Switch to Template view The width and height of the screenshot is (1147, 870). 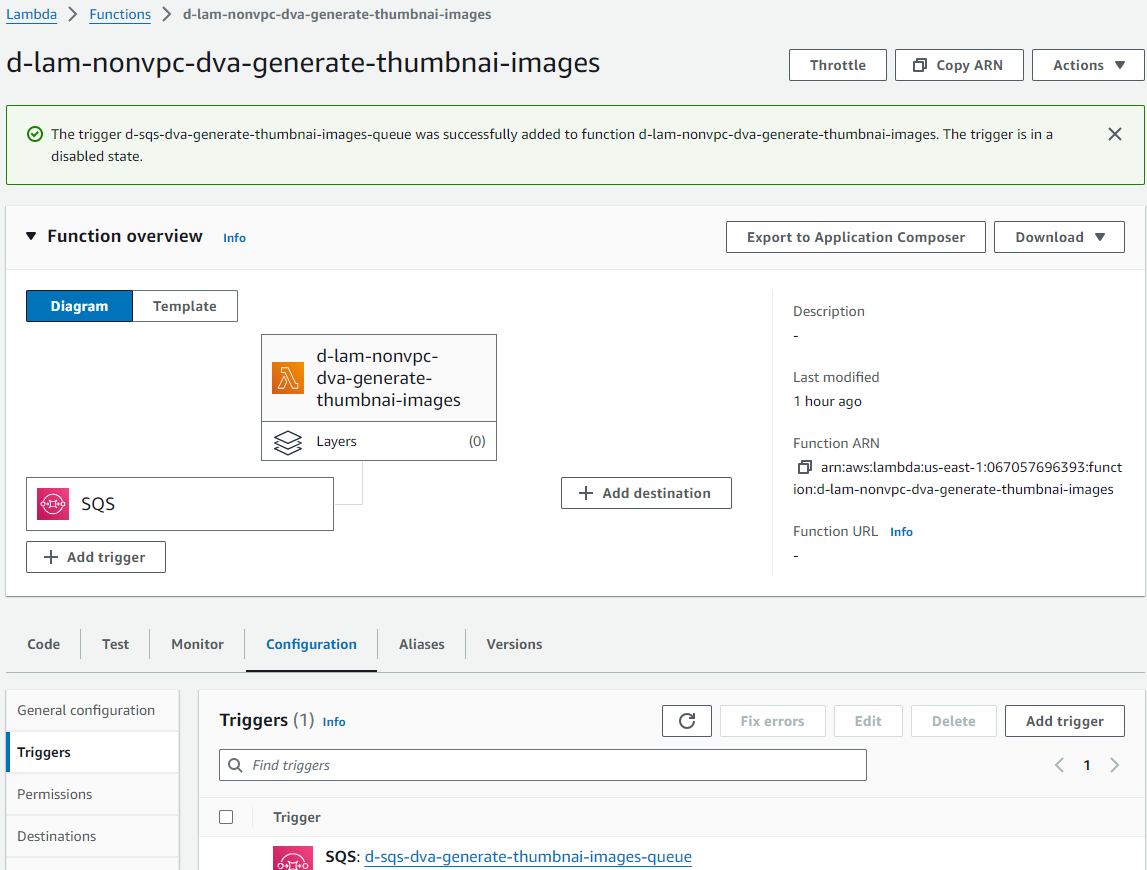185,306
